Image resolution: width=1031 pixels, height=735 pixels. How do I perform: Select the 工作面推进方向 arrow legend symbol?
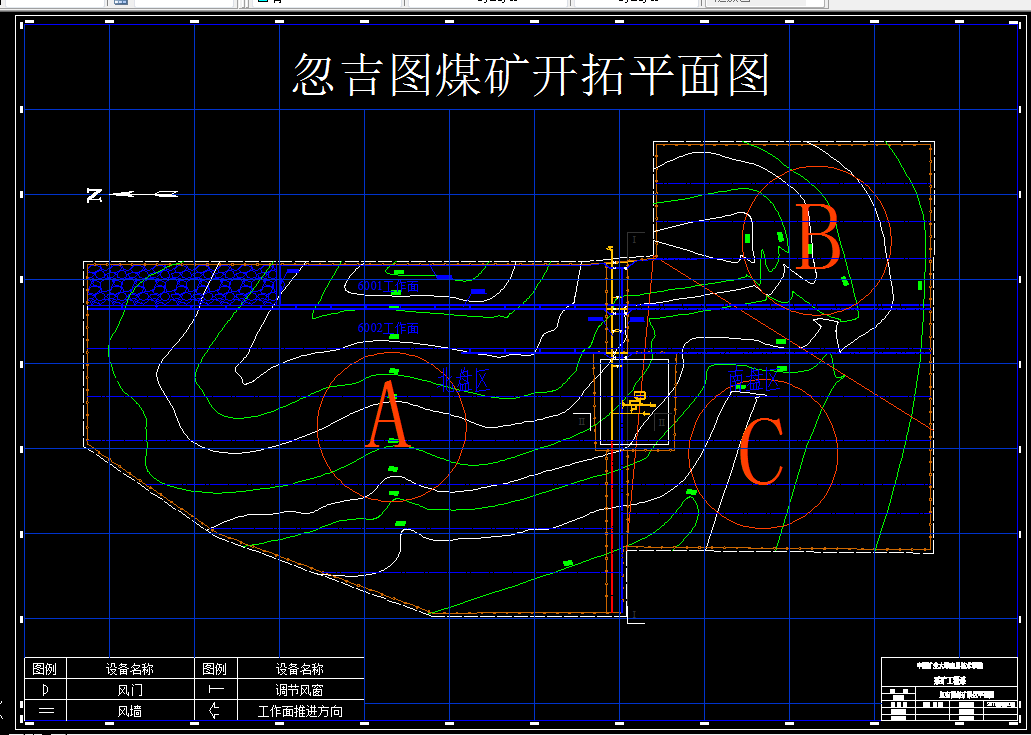[214, 711]
